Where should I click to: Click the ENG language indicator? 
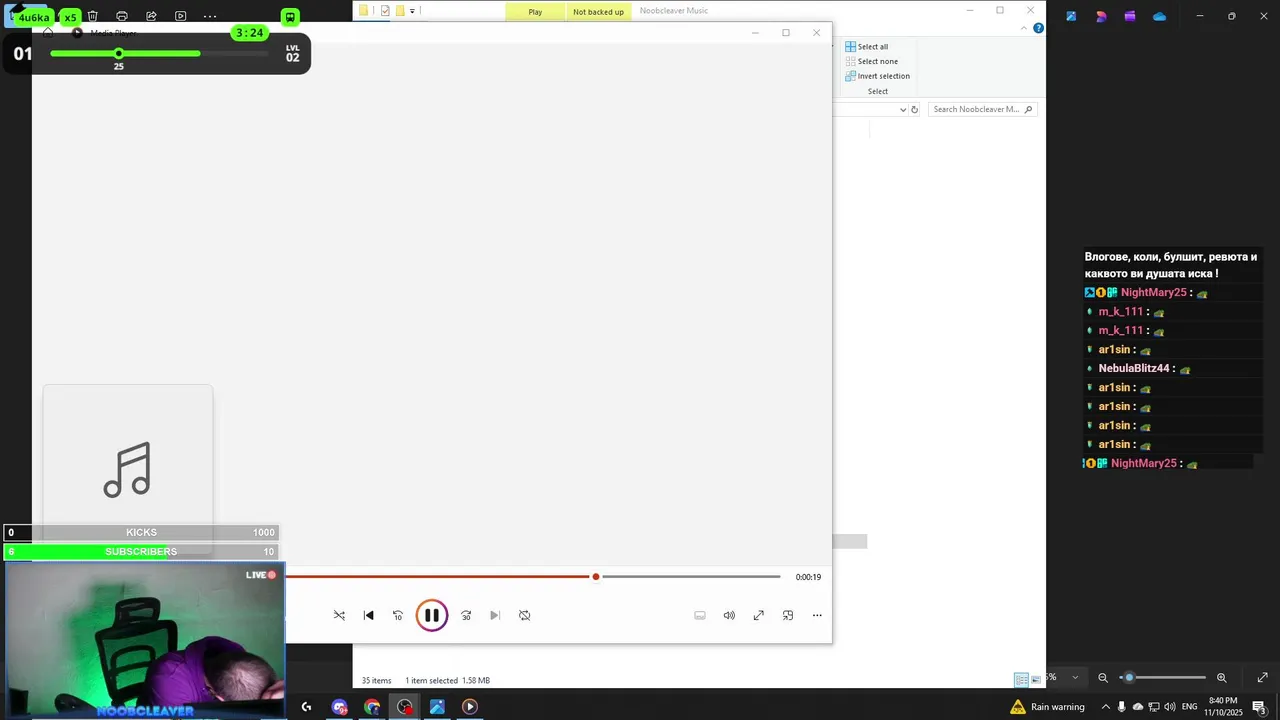click(x=1189, y=707)
